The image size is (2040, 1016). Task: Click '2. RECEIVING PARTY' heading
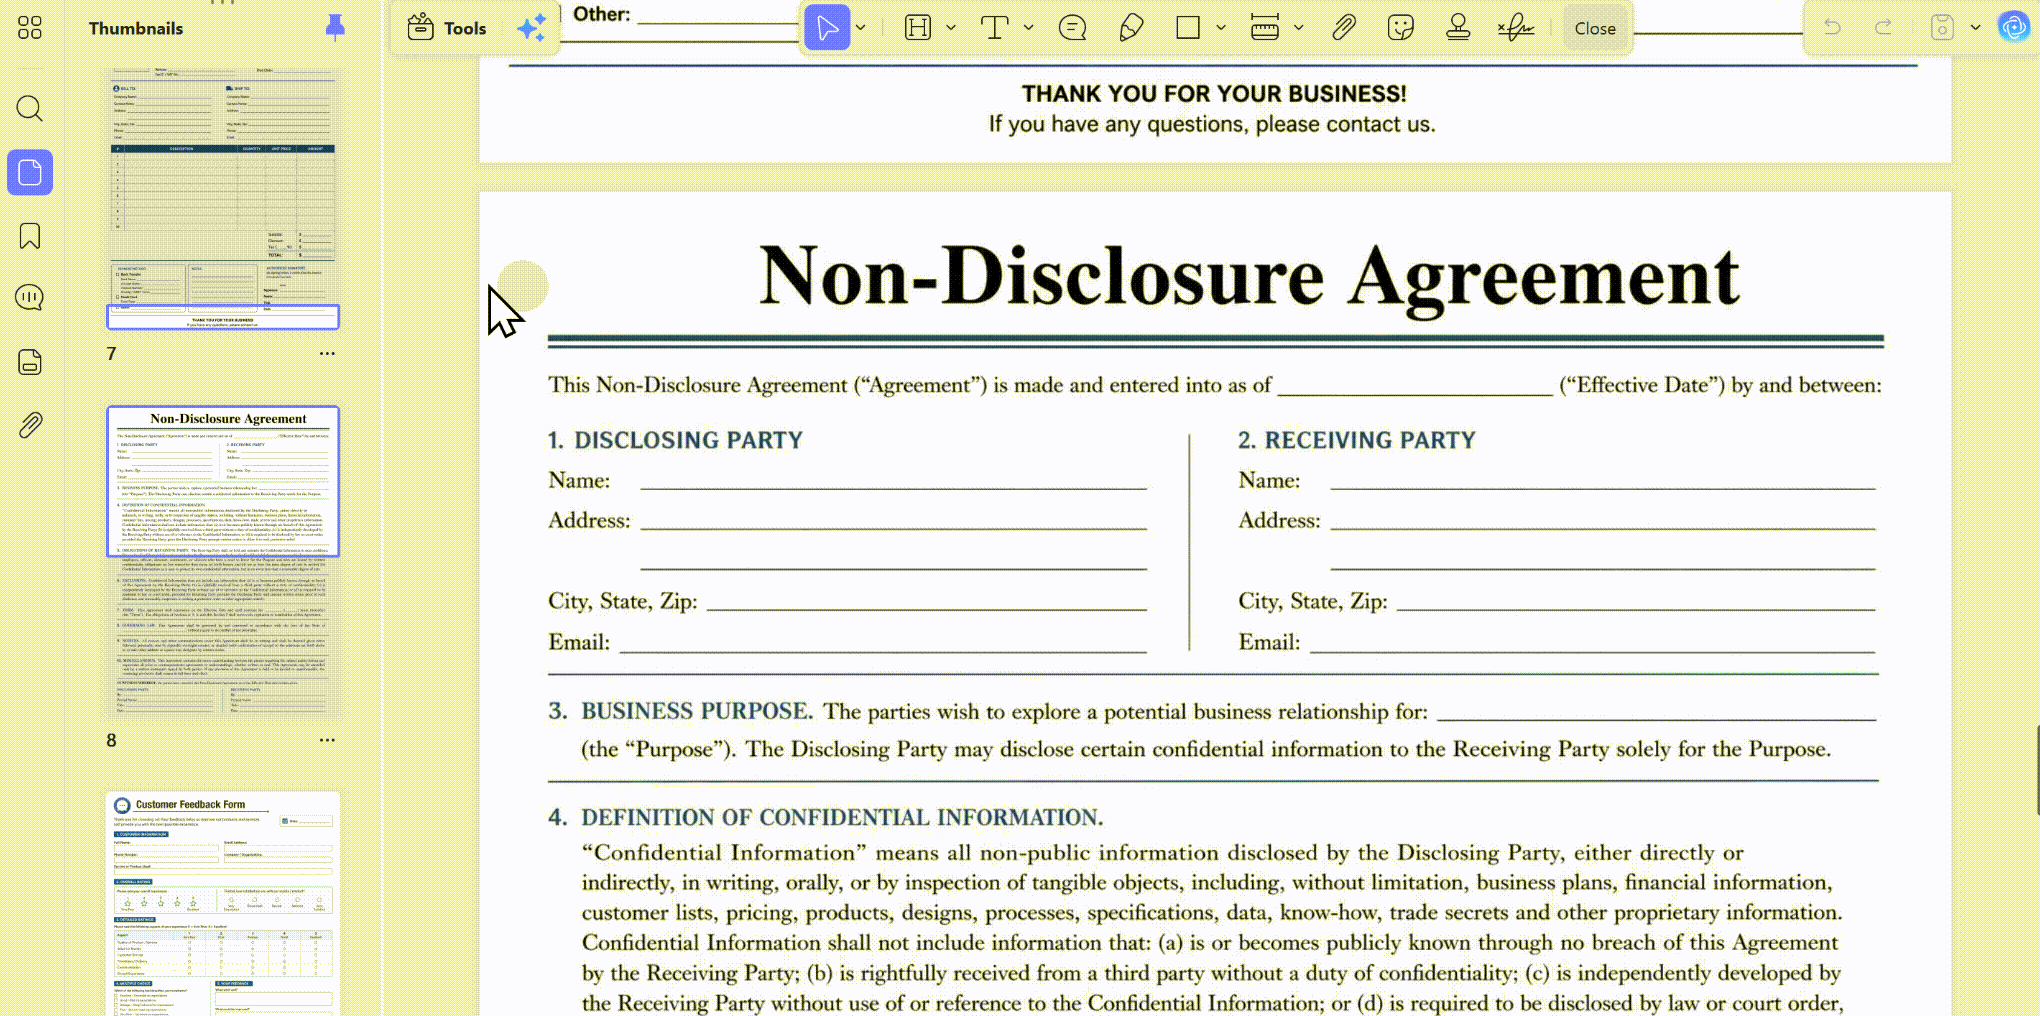(1356, 440)
